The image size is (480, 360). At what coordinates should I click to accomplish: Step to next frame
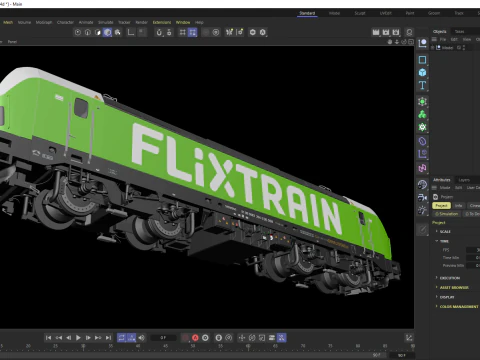(88, 338)
